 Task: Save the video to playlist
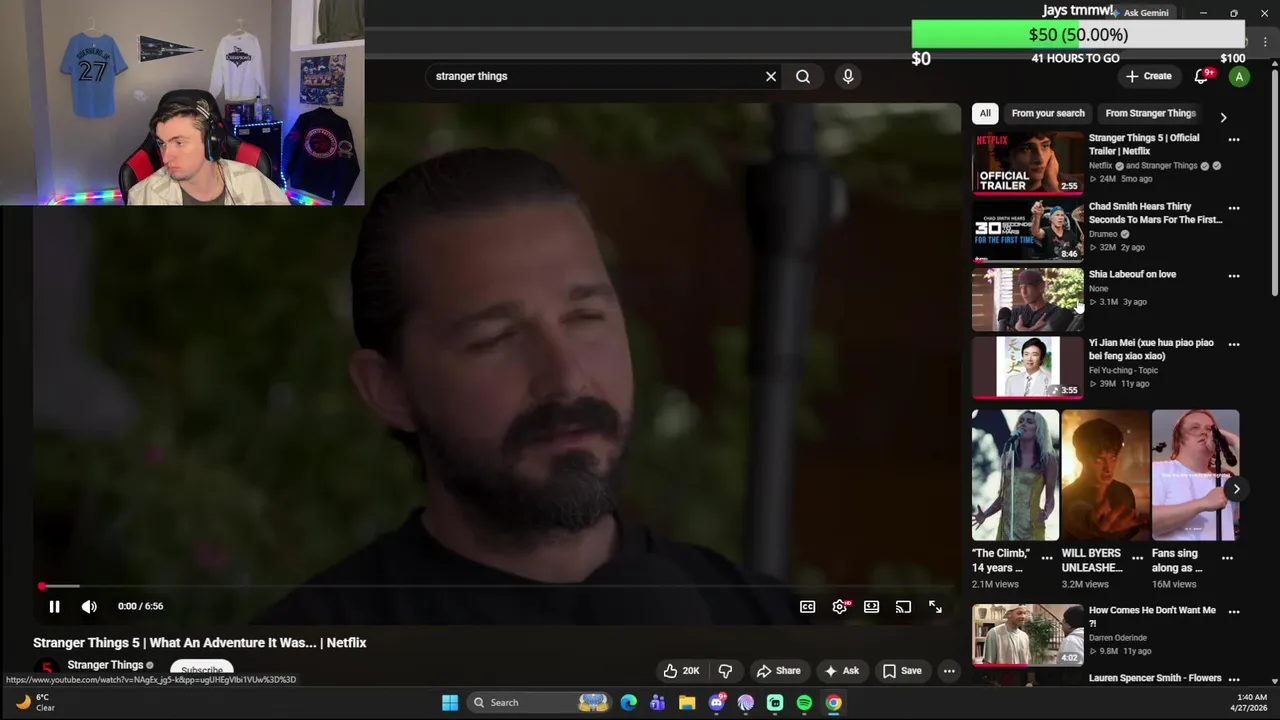click(902, 671)
